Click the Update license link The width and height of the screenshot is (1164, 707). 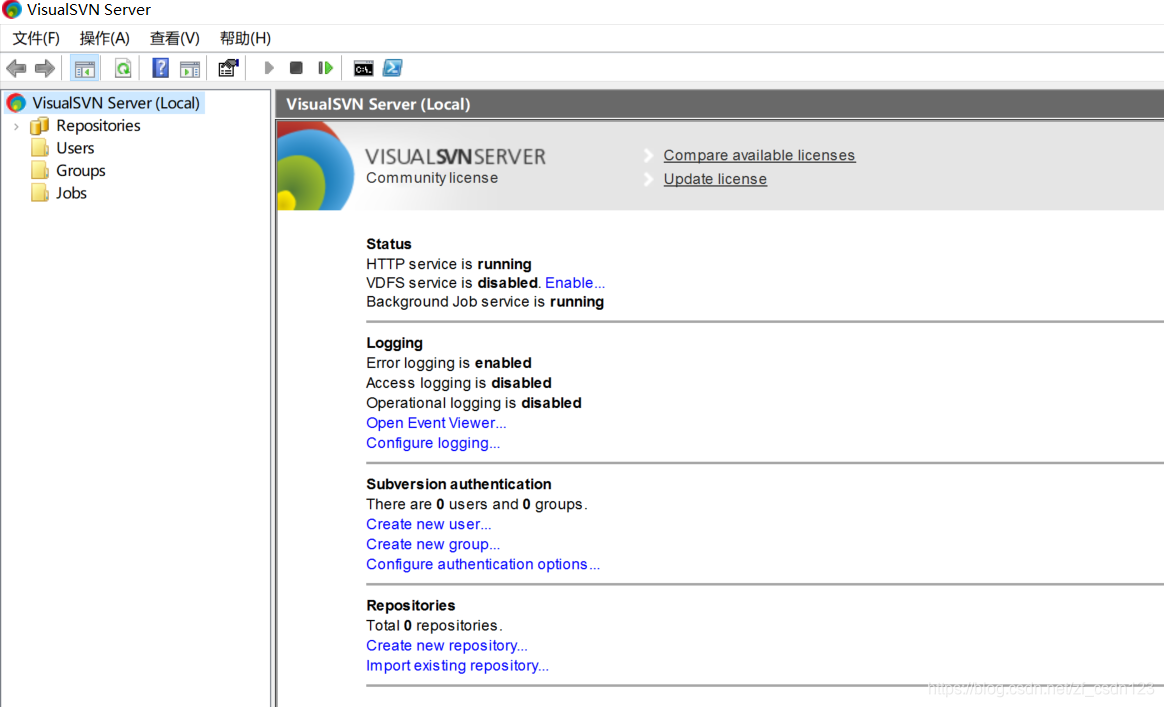pyautogui.click(x=715, y=179)
